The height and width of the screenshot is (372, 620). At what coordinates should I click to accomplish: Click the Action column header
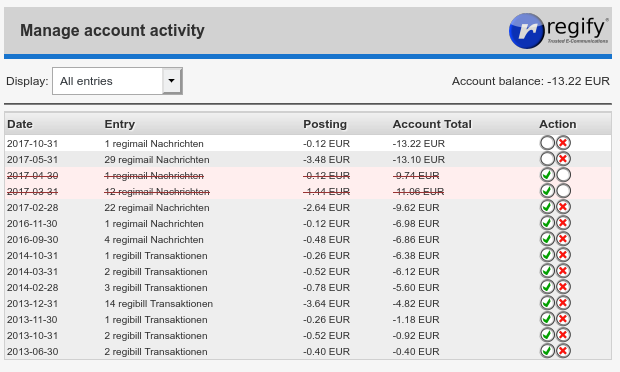click(558, 124)
